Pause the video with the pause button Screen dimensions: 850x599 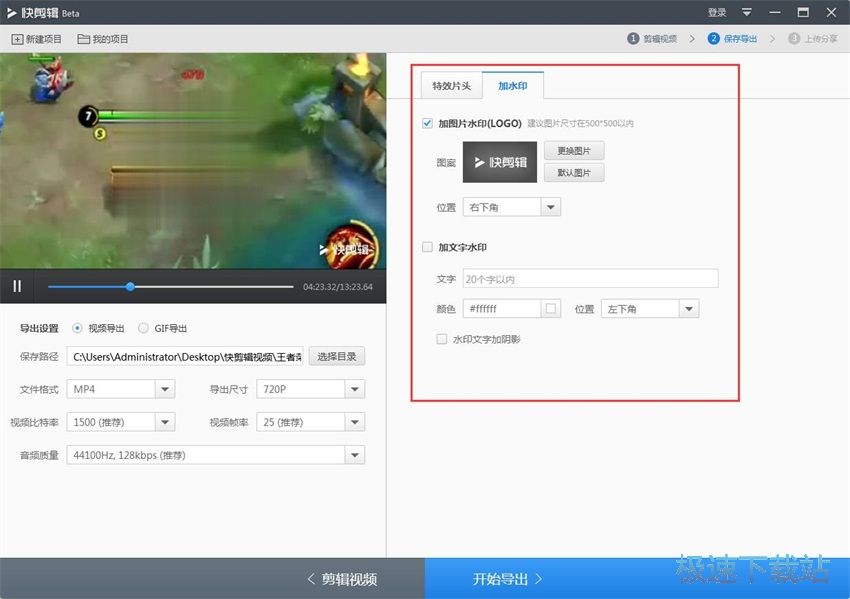point(17,286)
